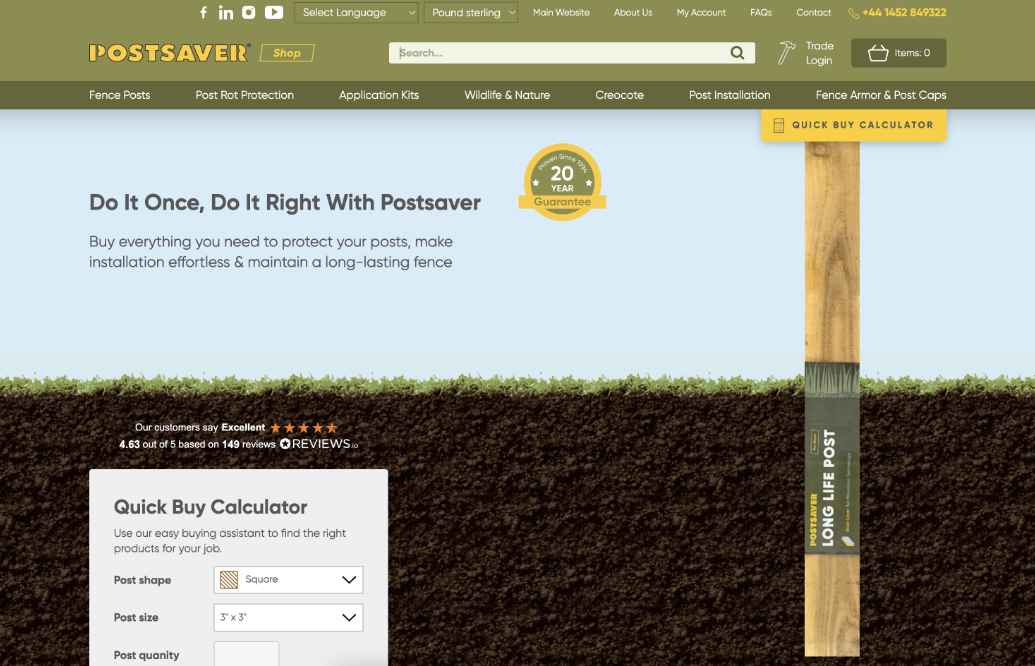Click the Long Life Post product image

[832, 399]
